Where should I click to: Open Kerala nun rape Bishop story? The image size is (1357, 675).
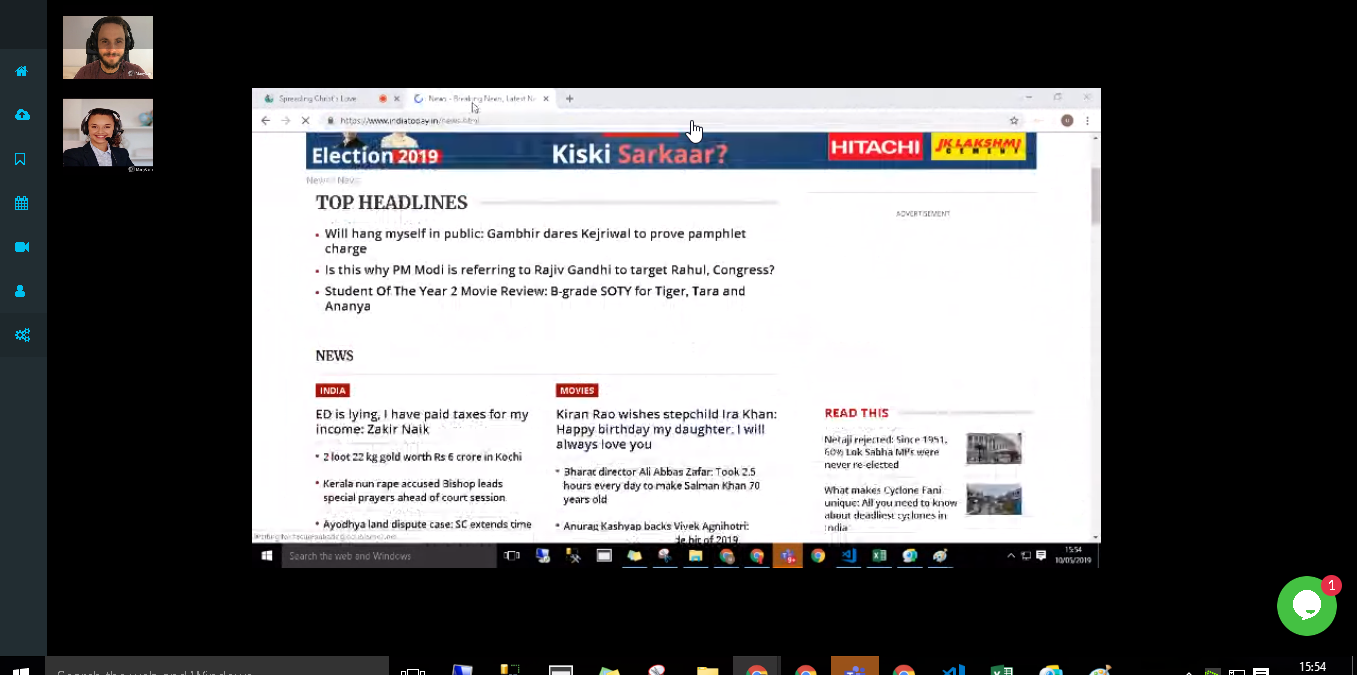[x=414, y=490]
